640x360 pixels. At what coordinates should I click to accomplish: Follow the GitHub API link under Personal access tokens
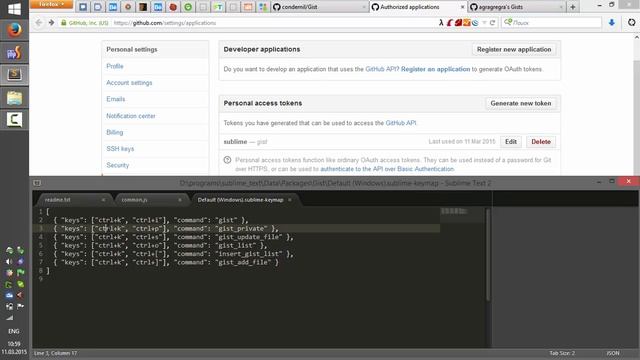(401, 123)
